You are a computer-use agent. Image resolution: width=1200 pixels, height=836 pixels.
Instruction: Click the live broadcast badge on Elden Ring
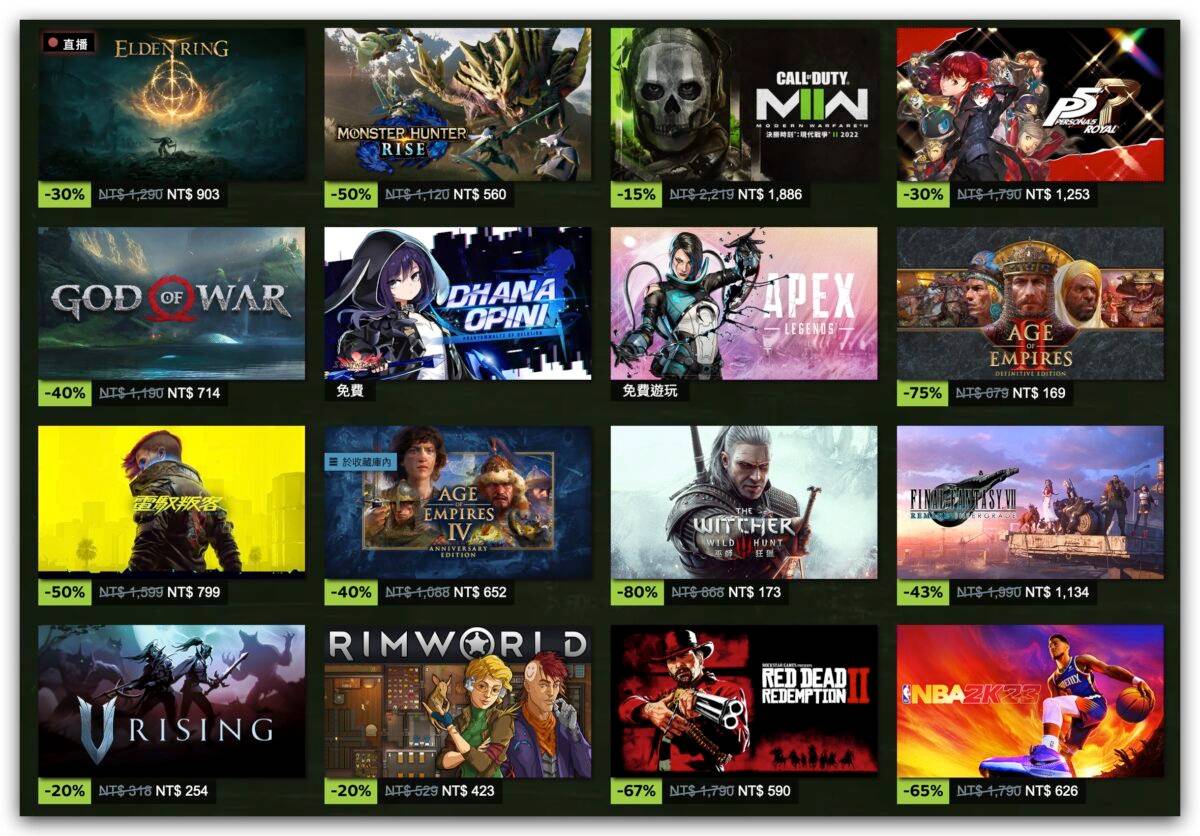click(68, 44)
